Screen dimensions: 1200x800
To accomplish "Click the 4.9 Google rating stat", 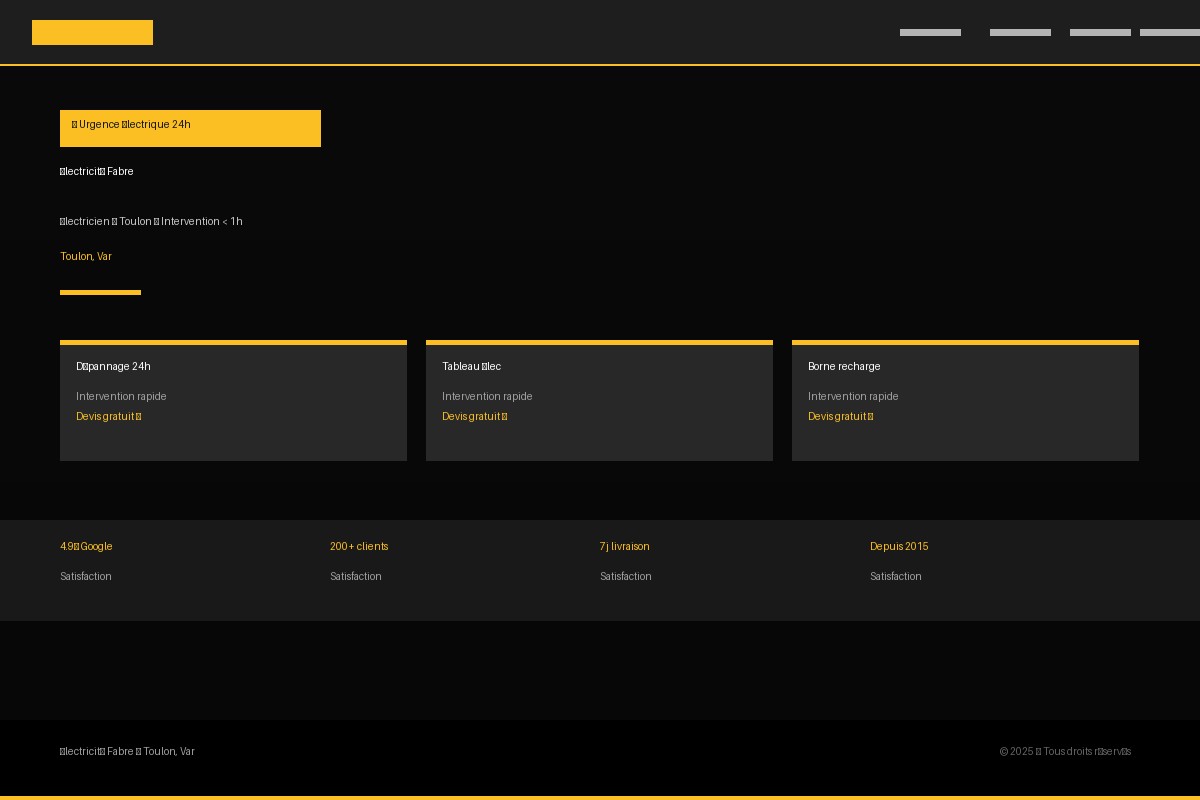I will (86, 546).
